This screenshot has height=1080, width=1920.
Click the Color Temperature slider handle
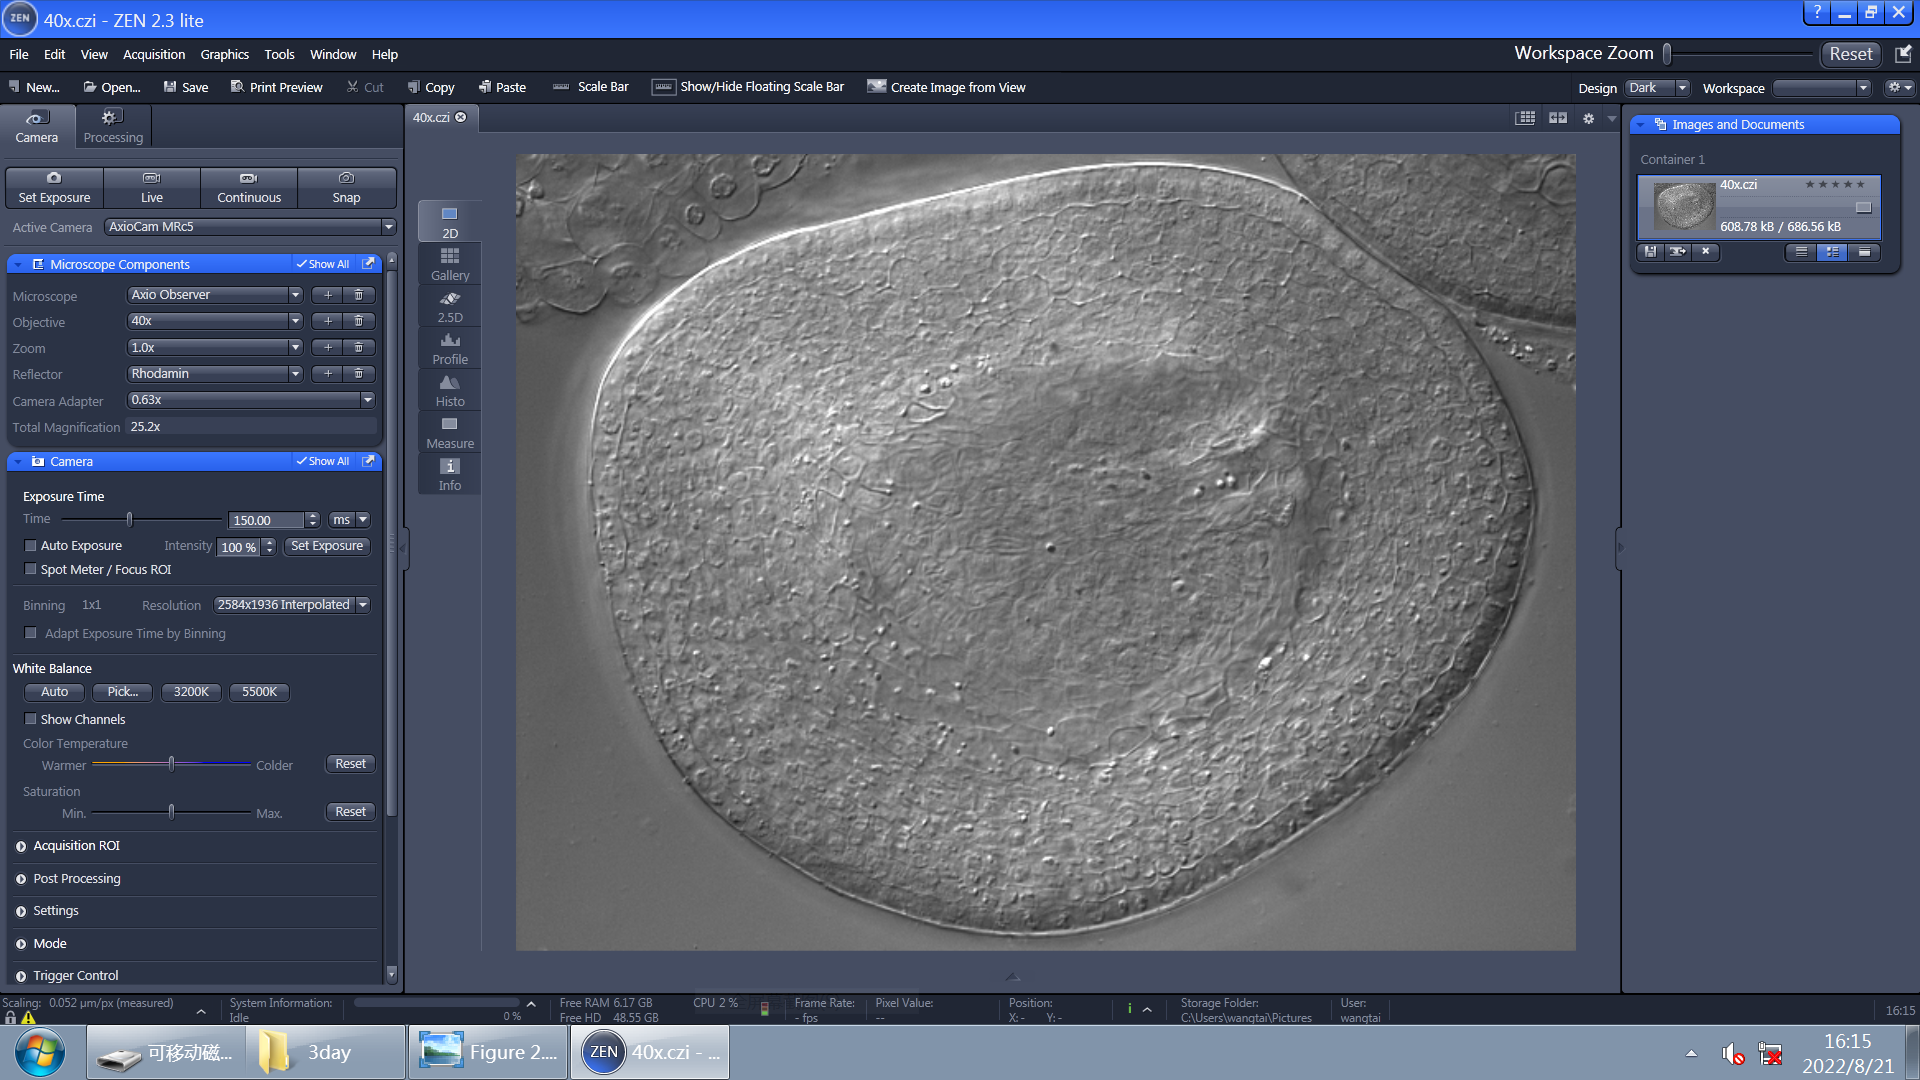pos(172,764)
